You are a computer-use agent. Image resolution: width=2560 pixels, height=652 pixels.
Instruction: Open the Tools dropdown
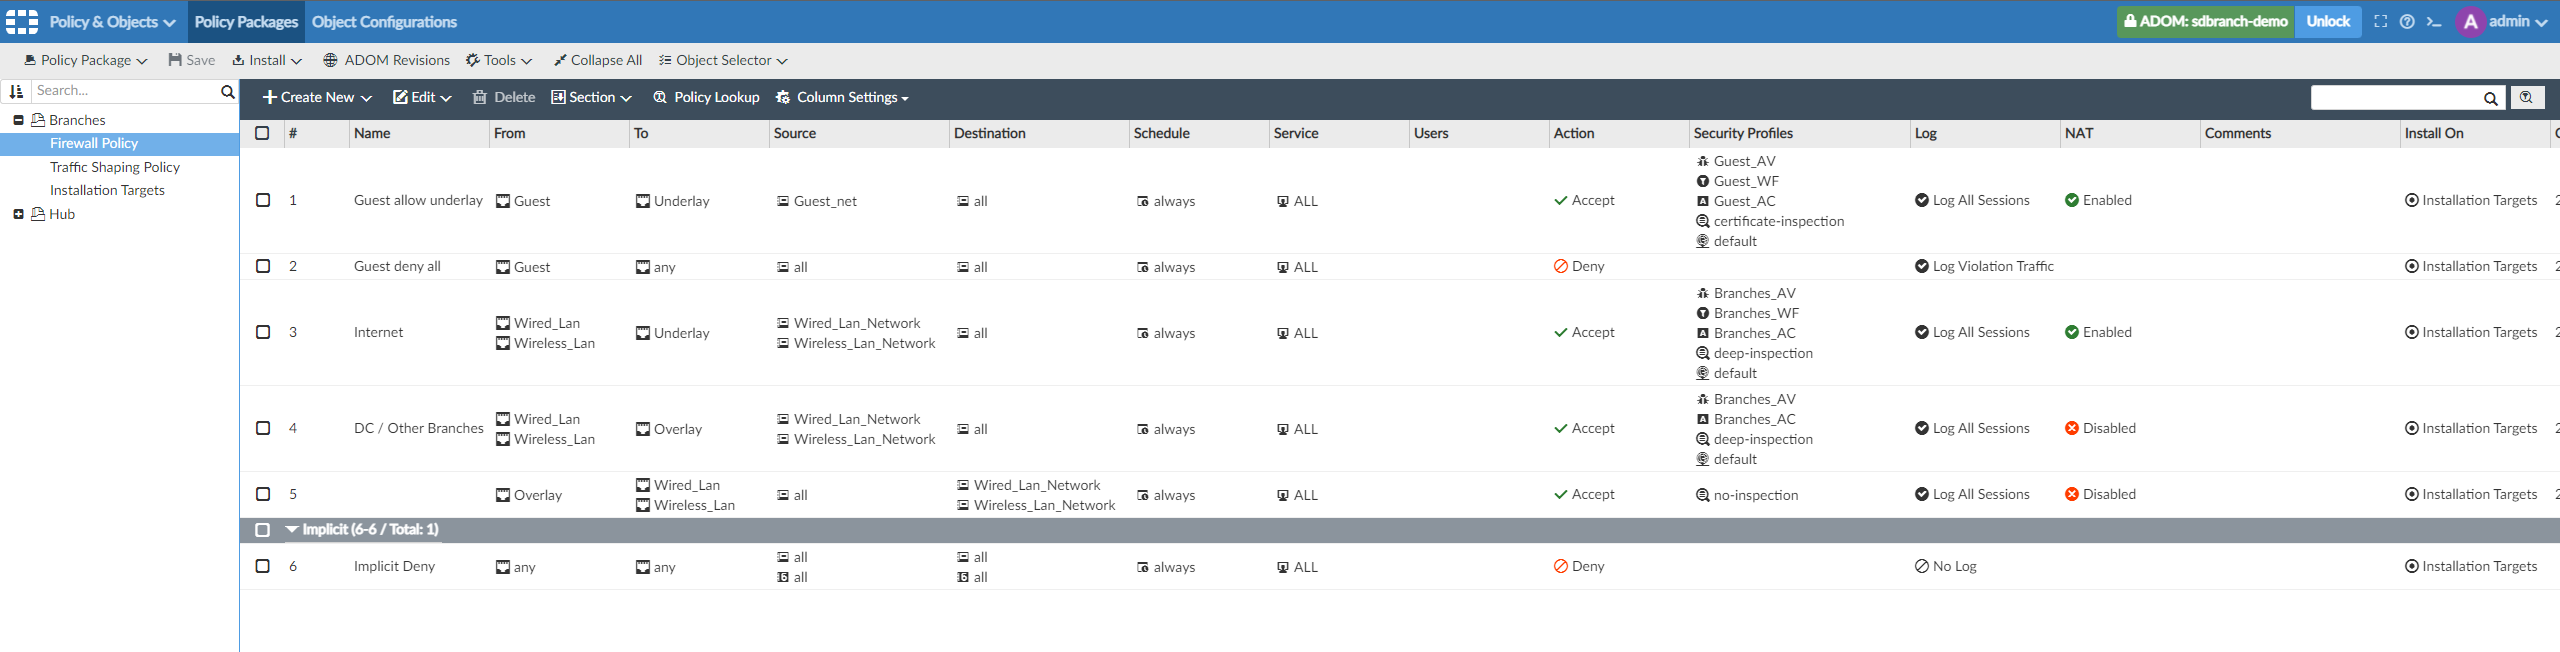(x=499, y=60)
